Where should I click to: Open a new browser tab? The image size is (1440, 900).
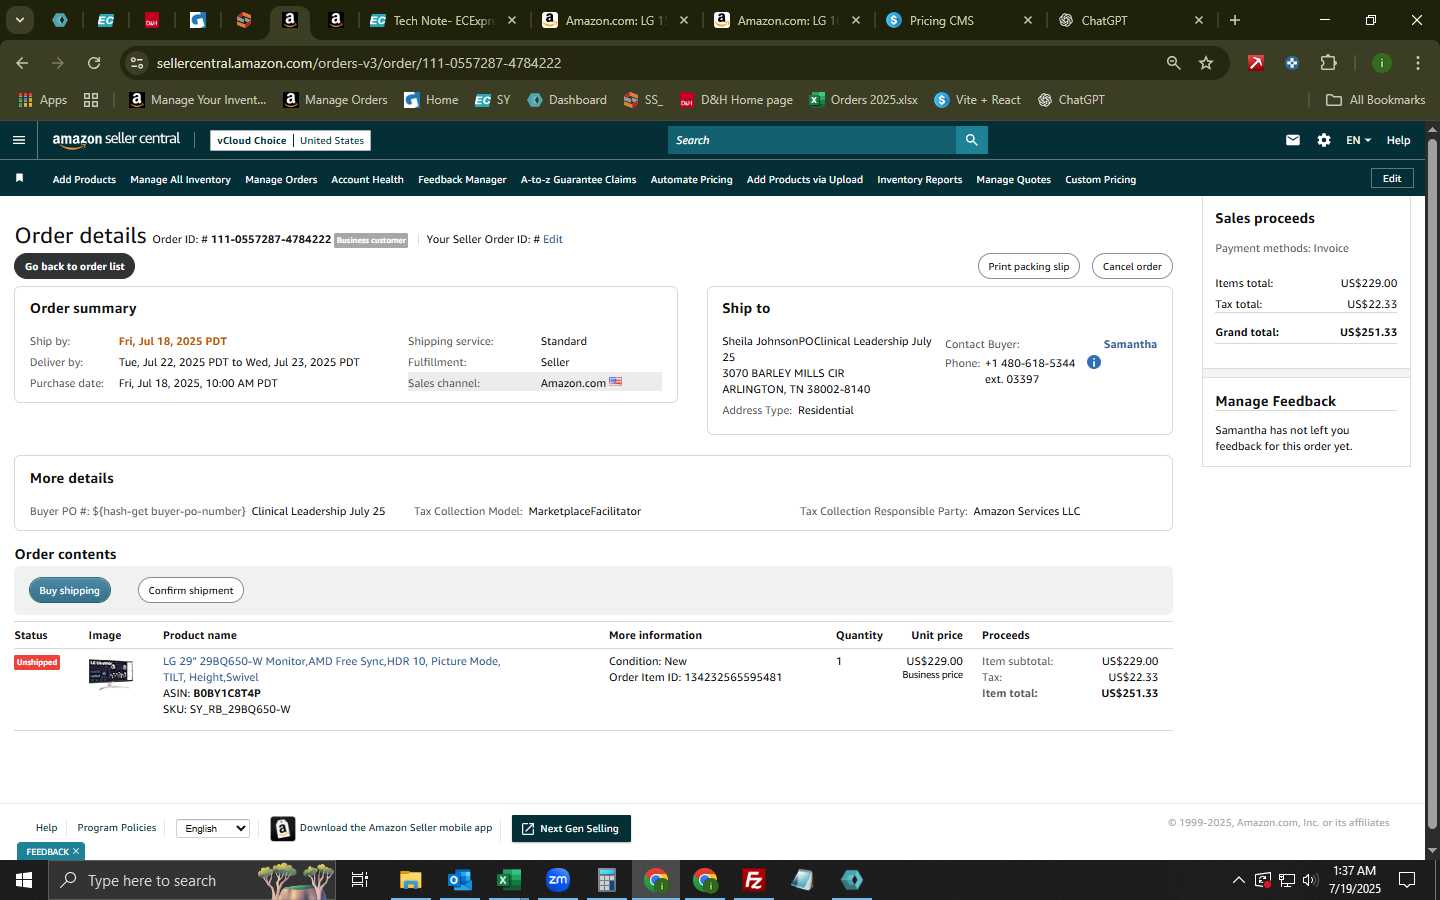click(x=1235, y=20)
